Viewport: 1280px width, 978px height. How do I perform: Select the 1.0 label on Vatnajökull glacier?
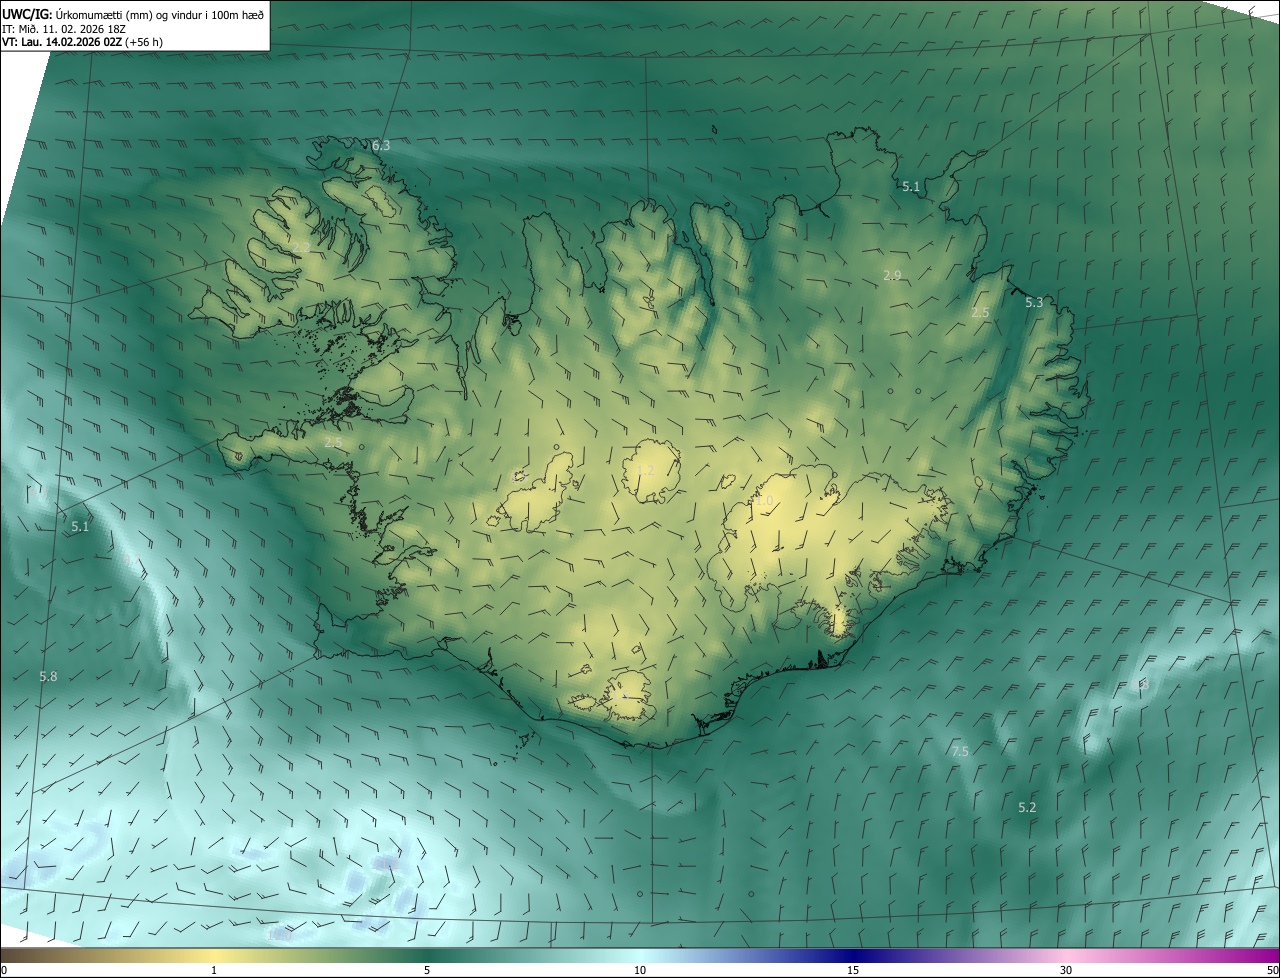click(765, 501)
